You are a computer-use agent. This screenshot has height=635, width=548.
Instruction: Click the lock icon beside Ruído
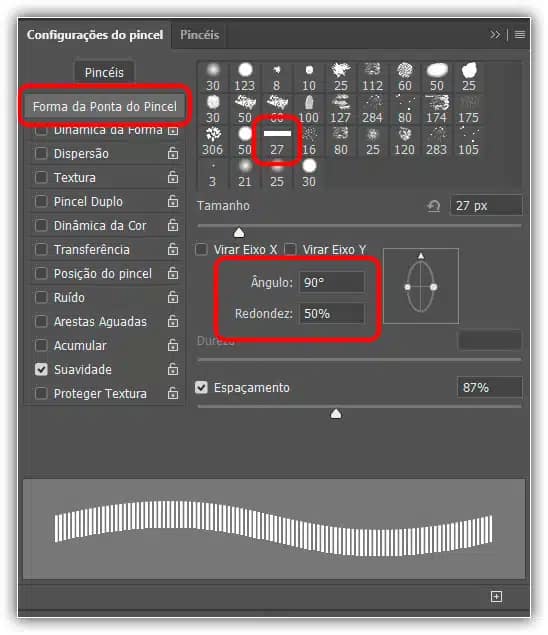coord(173,297)
